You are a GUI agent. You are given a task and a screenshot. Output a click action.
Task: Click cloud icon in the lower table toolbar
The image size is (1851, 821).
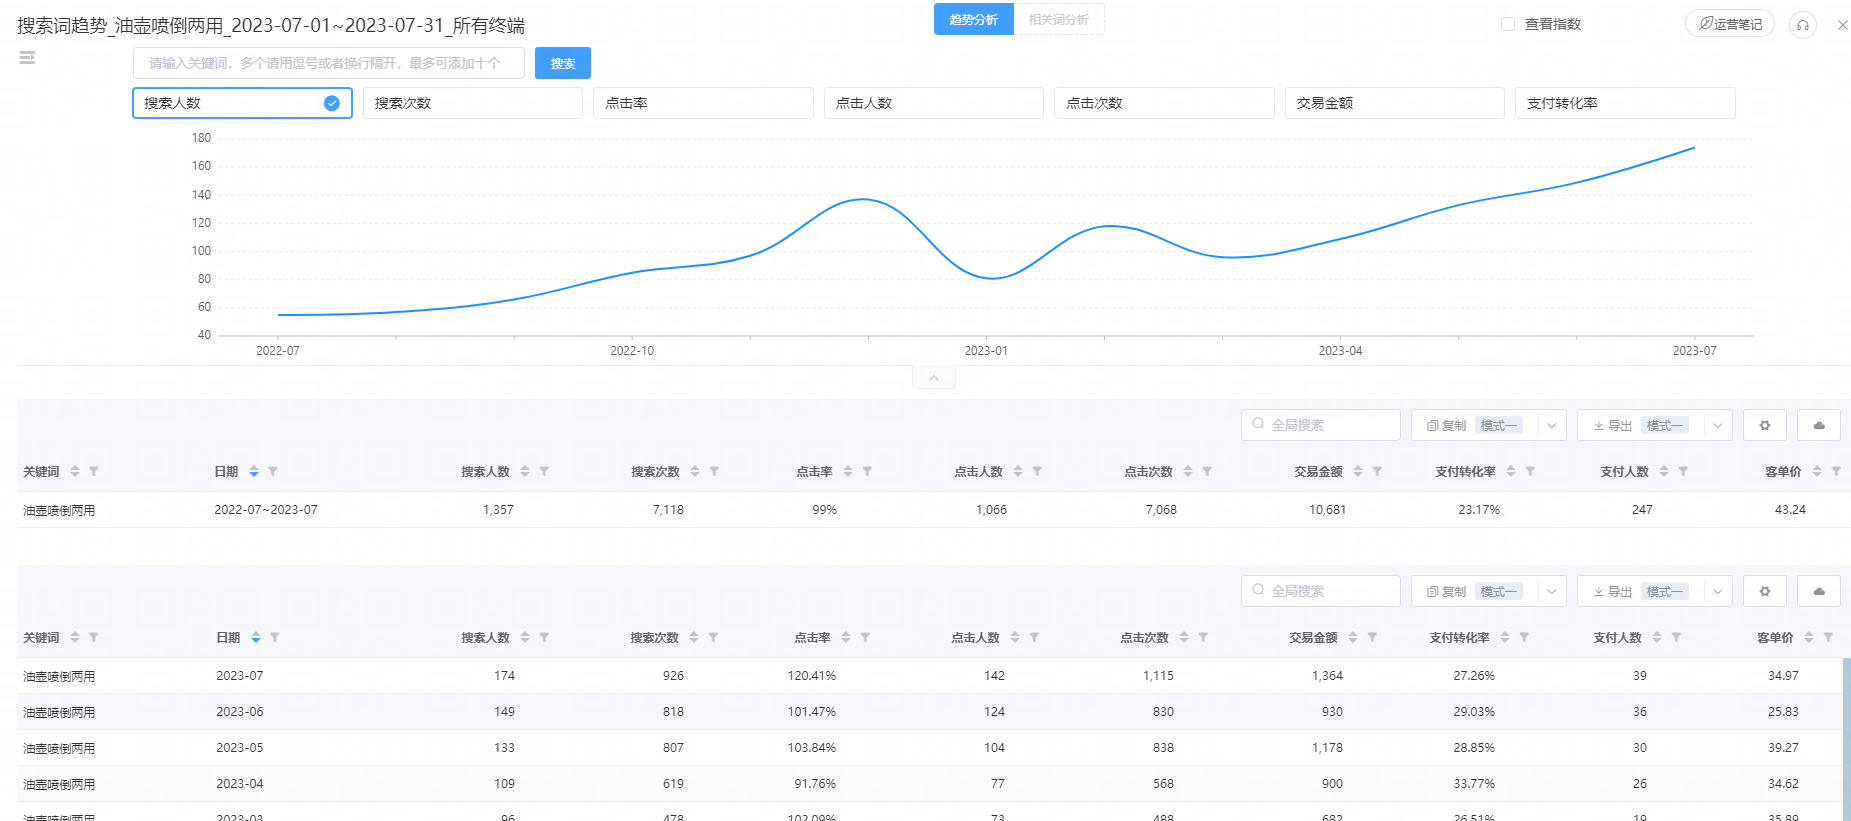click(1818, 591)
